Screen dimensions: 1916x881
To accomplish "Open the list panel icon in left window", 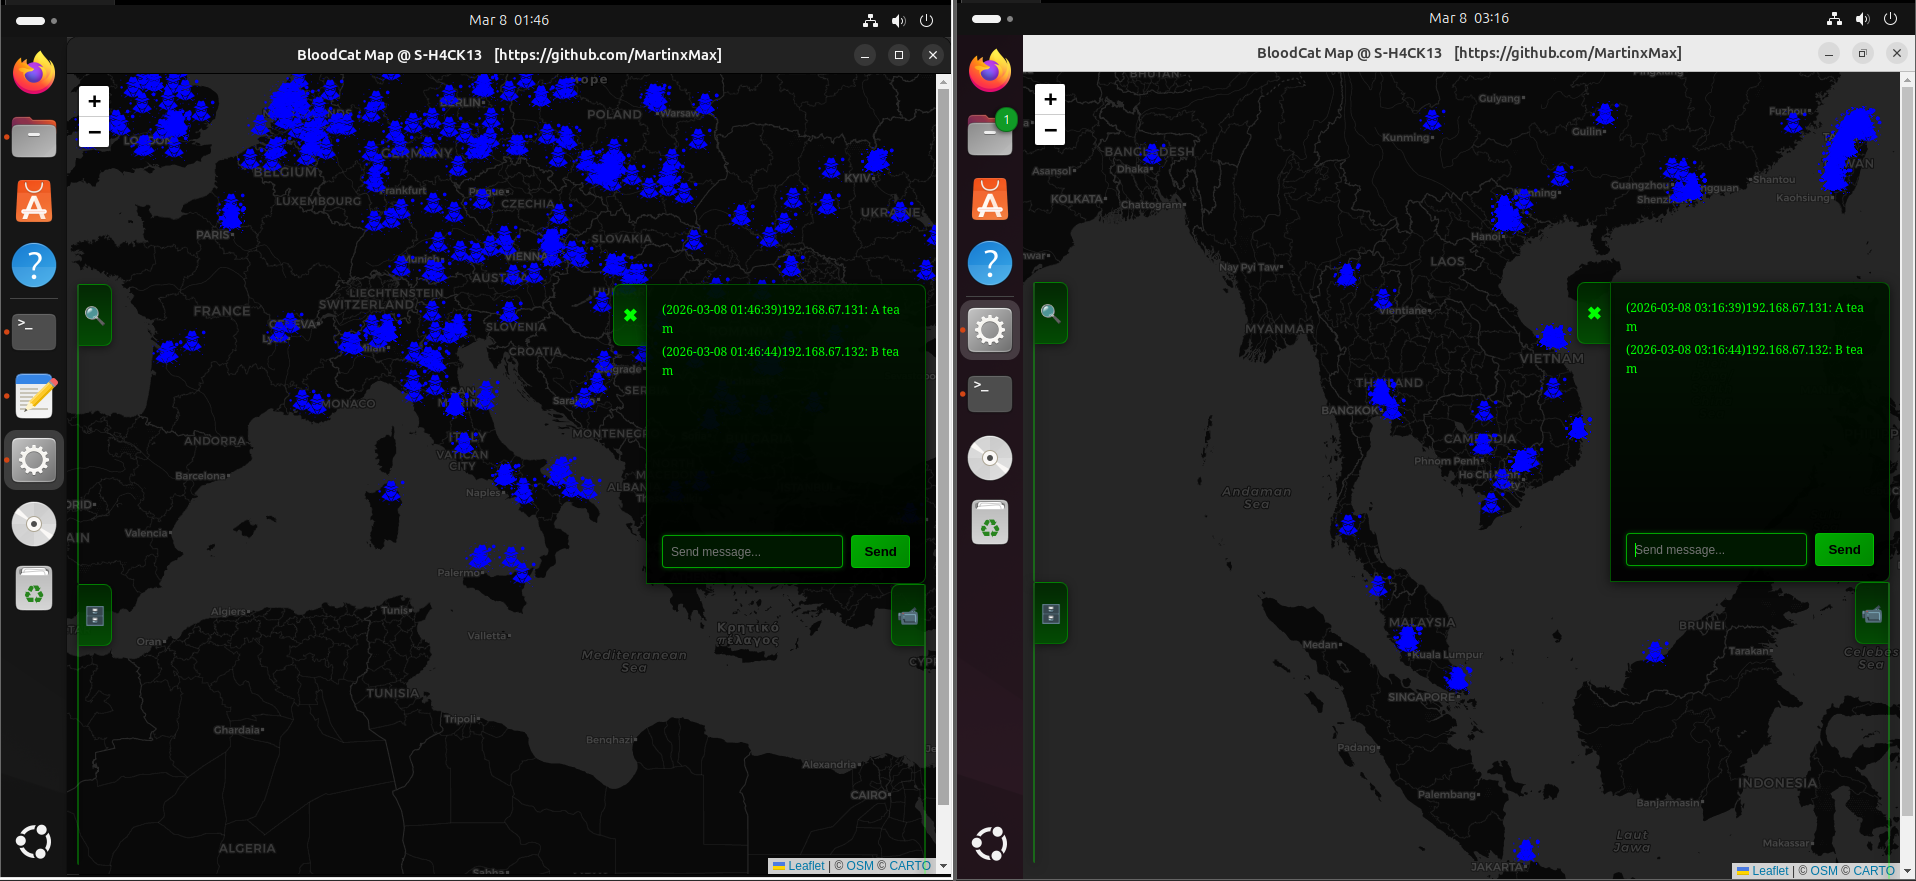I will tap(95, 616).
